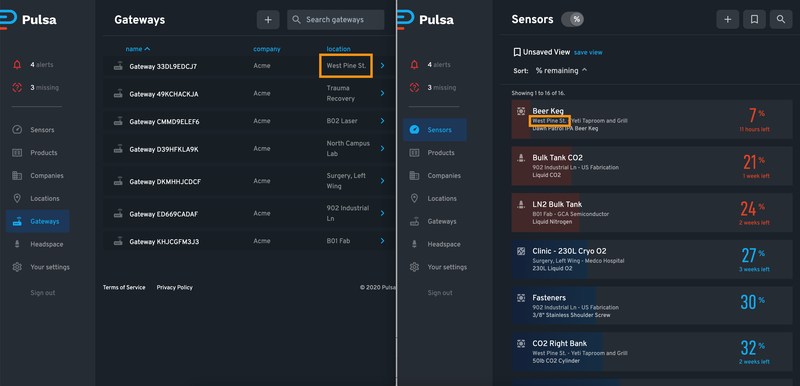Open Companies in Sensors window sidebar
Image resolution: width=800 pixels, height=386 pixels.
click(x=435, y=176)
